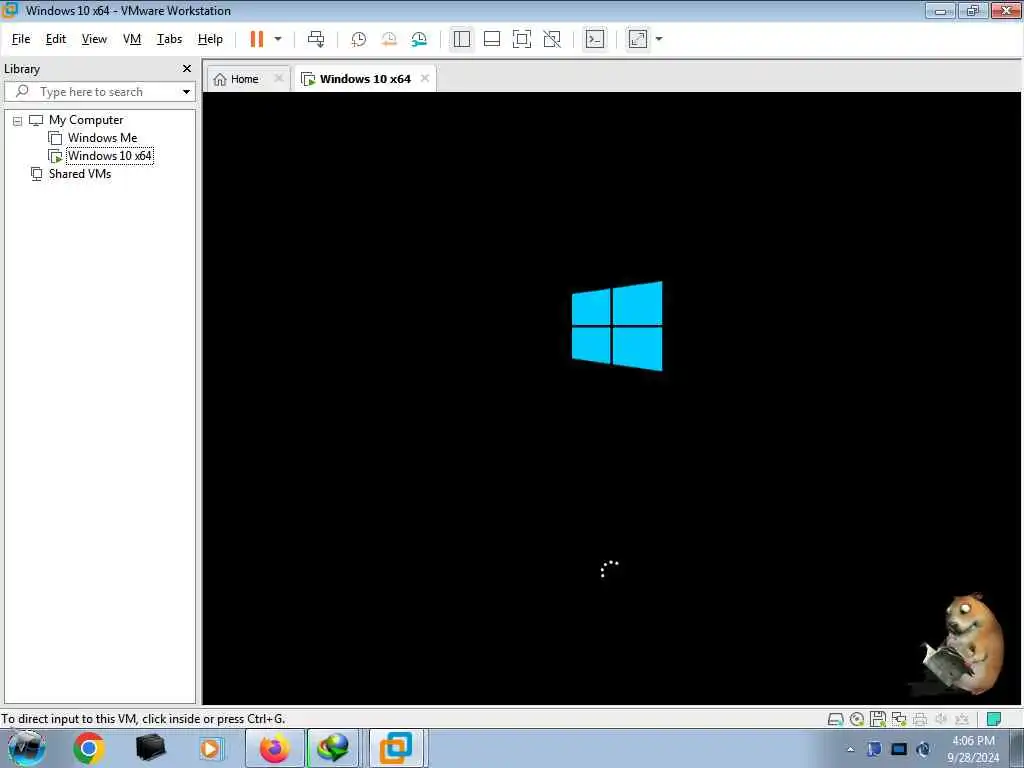1024x768 pixels.
Task: Open the power options dropdown arrow
Action: [x=278, y=39]
